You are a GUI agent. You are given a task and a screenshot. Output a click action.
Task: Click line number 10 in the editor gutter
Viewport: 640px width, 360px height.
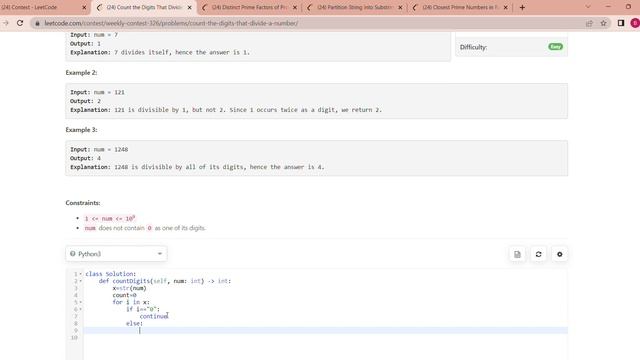pos(74,338)
